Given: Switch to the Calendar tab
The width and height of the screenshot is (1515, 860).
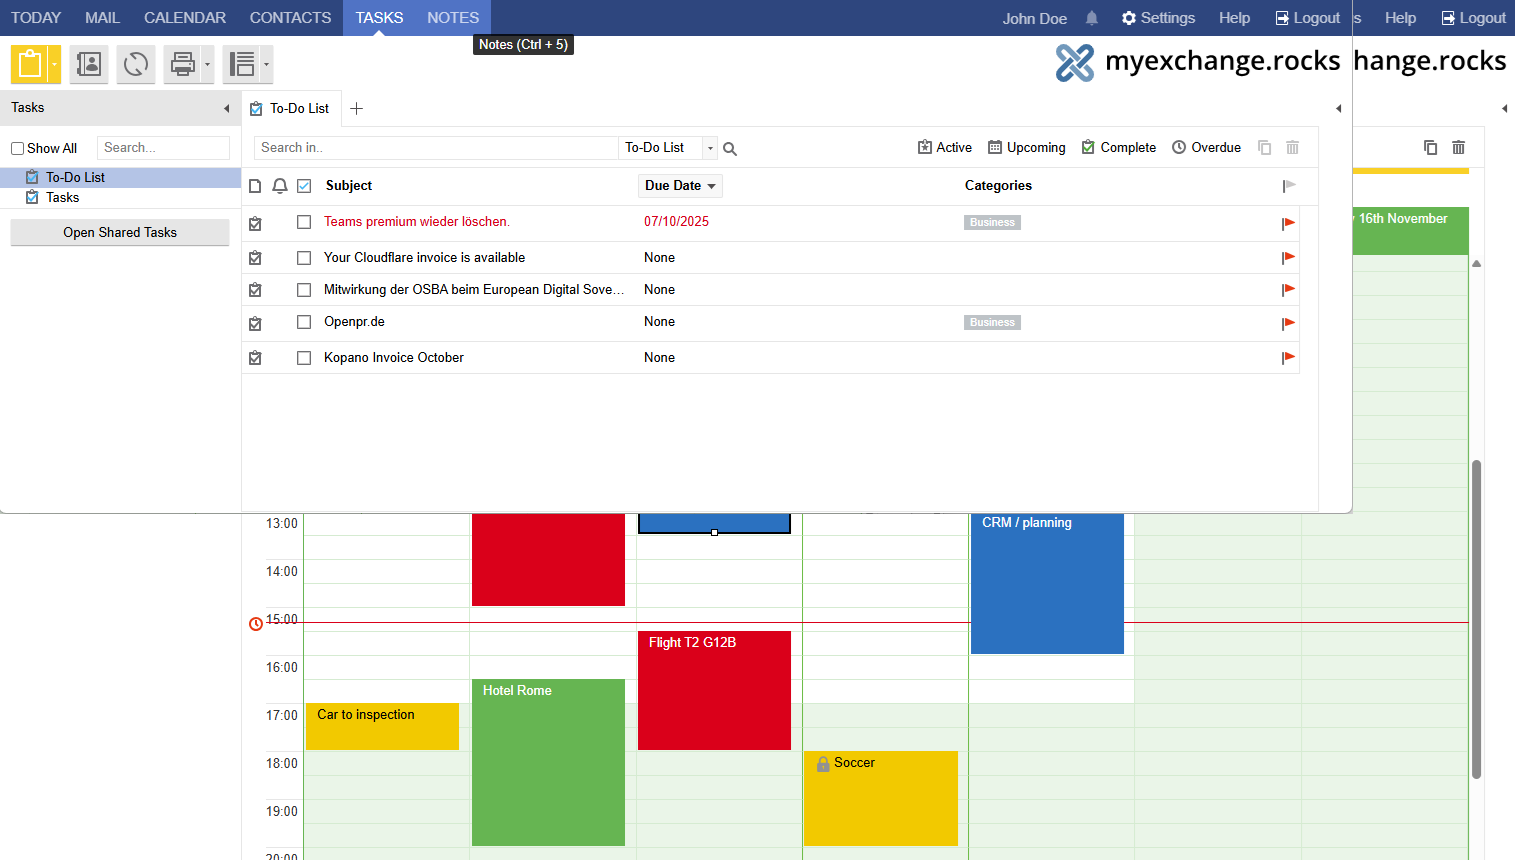Looking at the screenshot, I should pos(185,18).
